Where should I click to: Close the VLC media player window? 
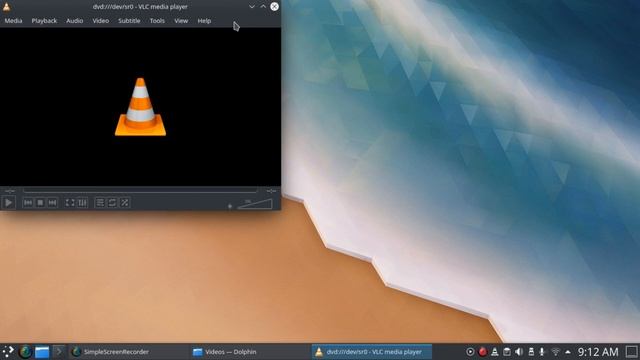point(274,7)
